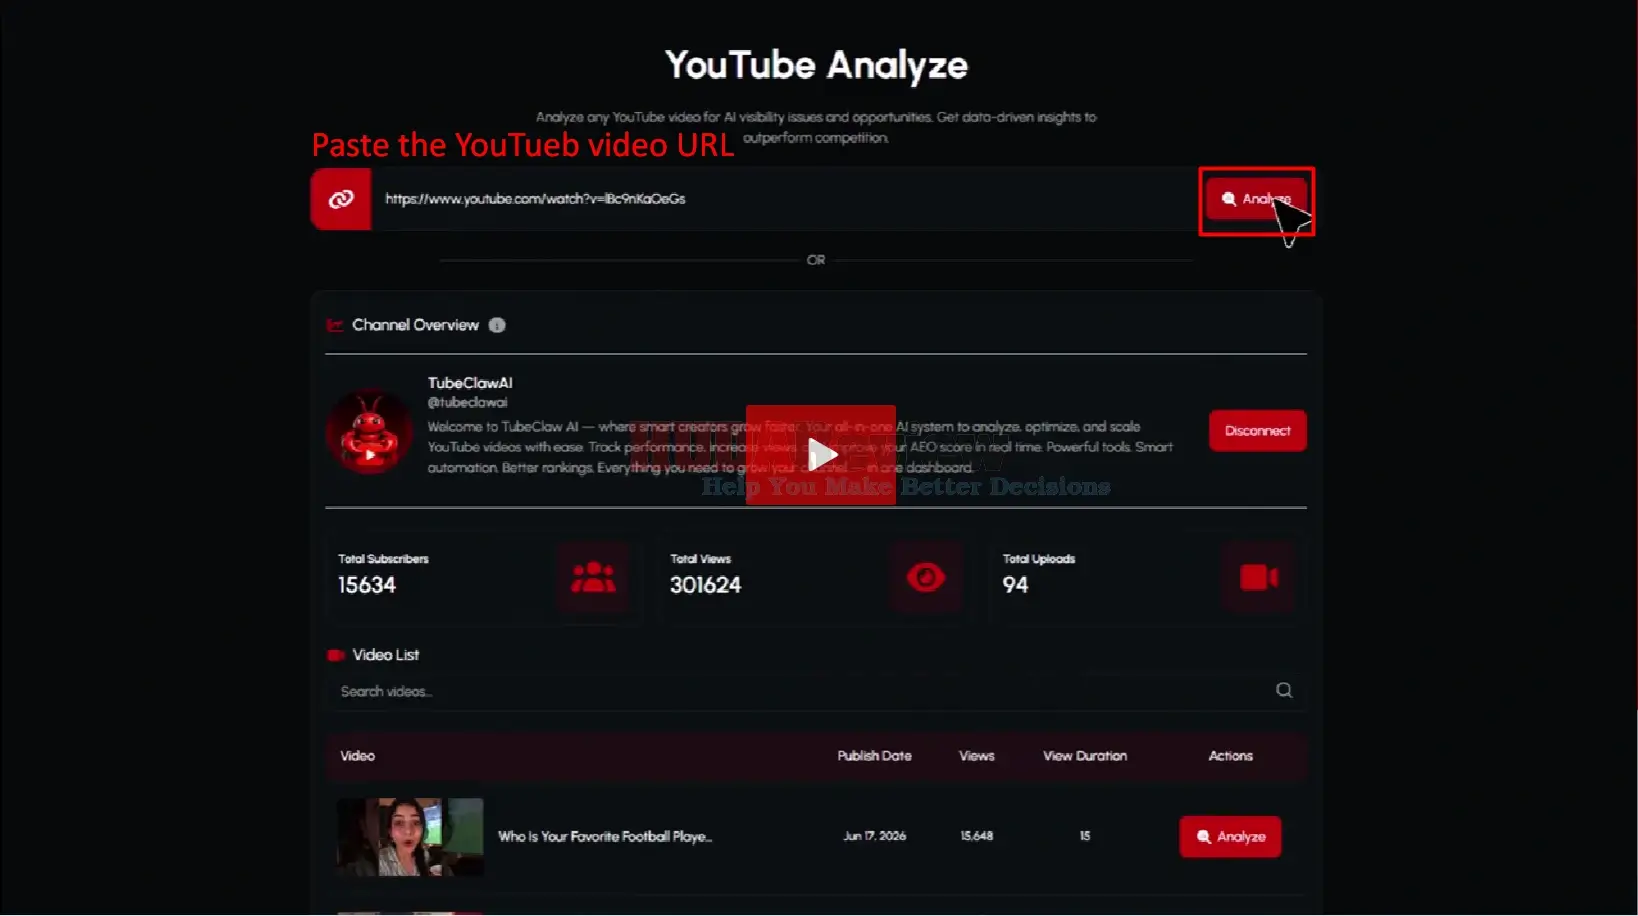The width and height of the screenshot is (1638, 916).
Task: Click the Views column header
Action: pyautogui.click(x=977, y=756)
